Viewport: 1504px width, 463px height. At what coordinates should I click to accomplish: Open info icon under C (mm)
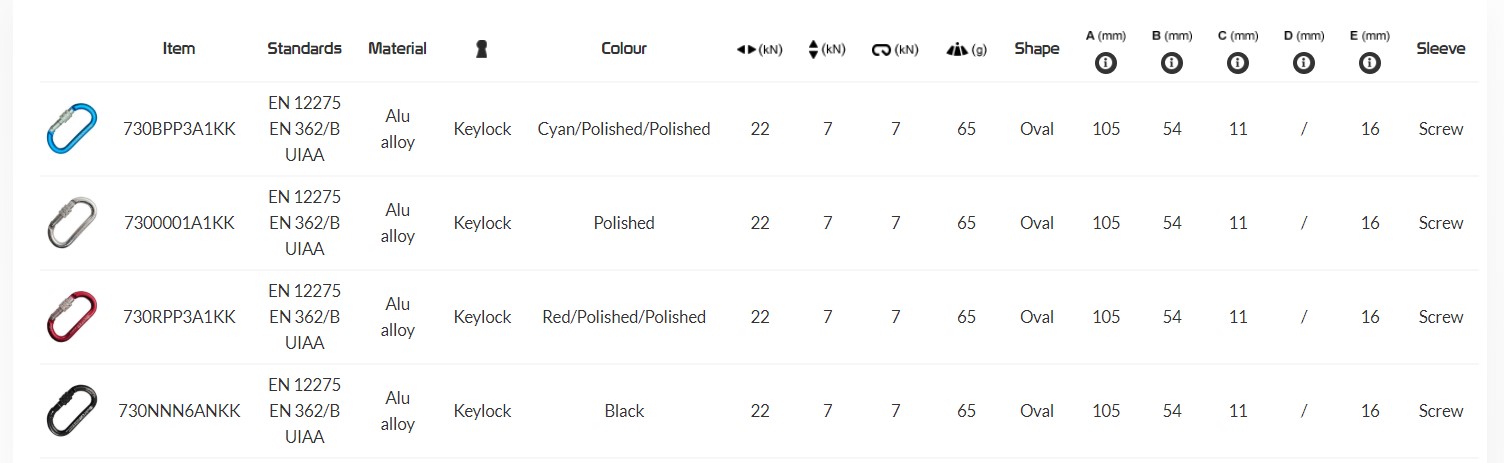click(x=1238, y=63)
